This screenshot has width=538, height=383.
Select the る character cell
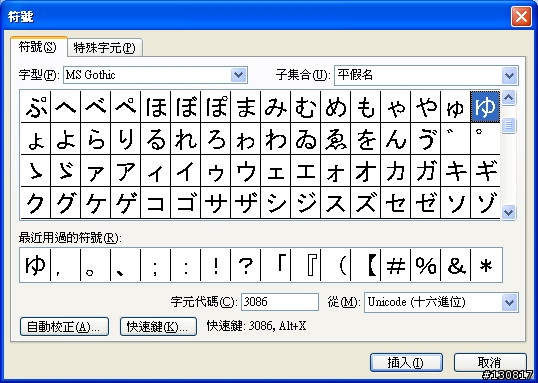click(155, 139)
